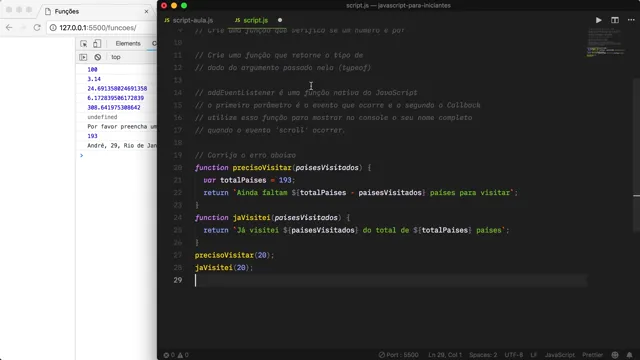Click the console output 'undefined'
The height and width of the screenshot is (360, 640).
pyautogui.click(x=102, y=117)
